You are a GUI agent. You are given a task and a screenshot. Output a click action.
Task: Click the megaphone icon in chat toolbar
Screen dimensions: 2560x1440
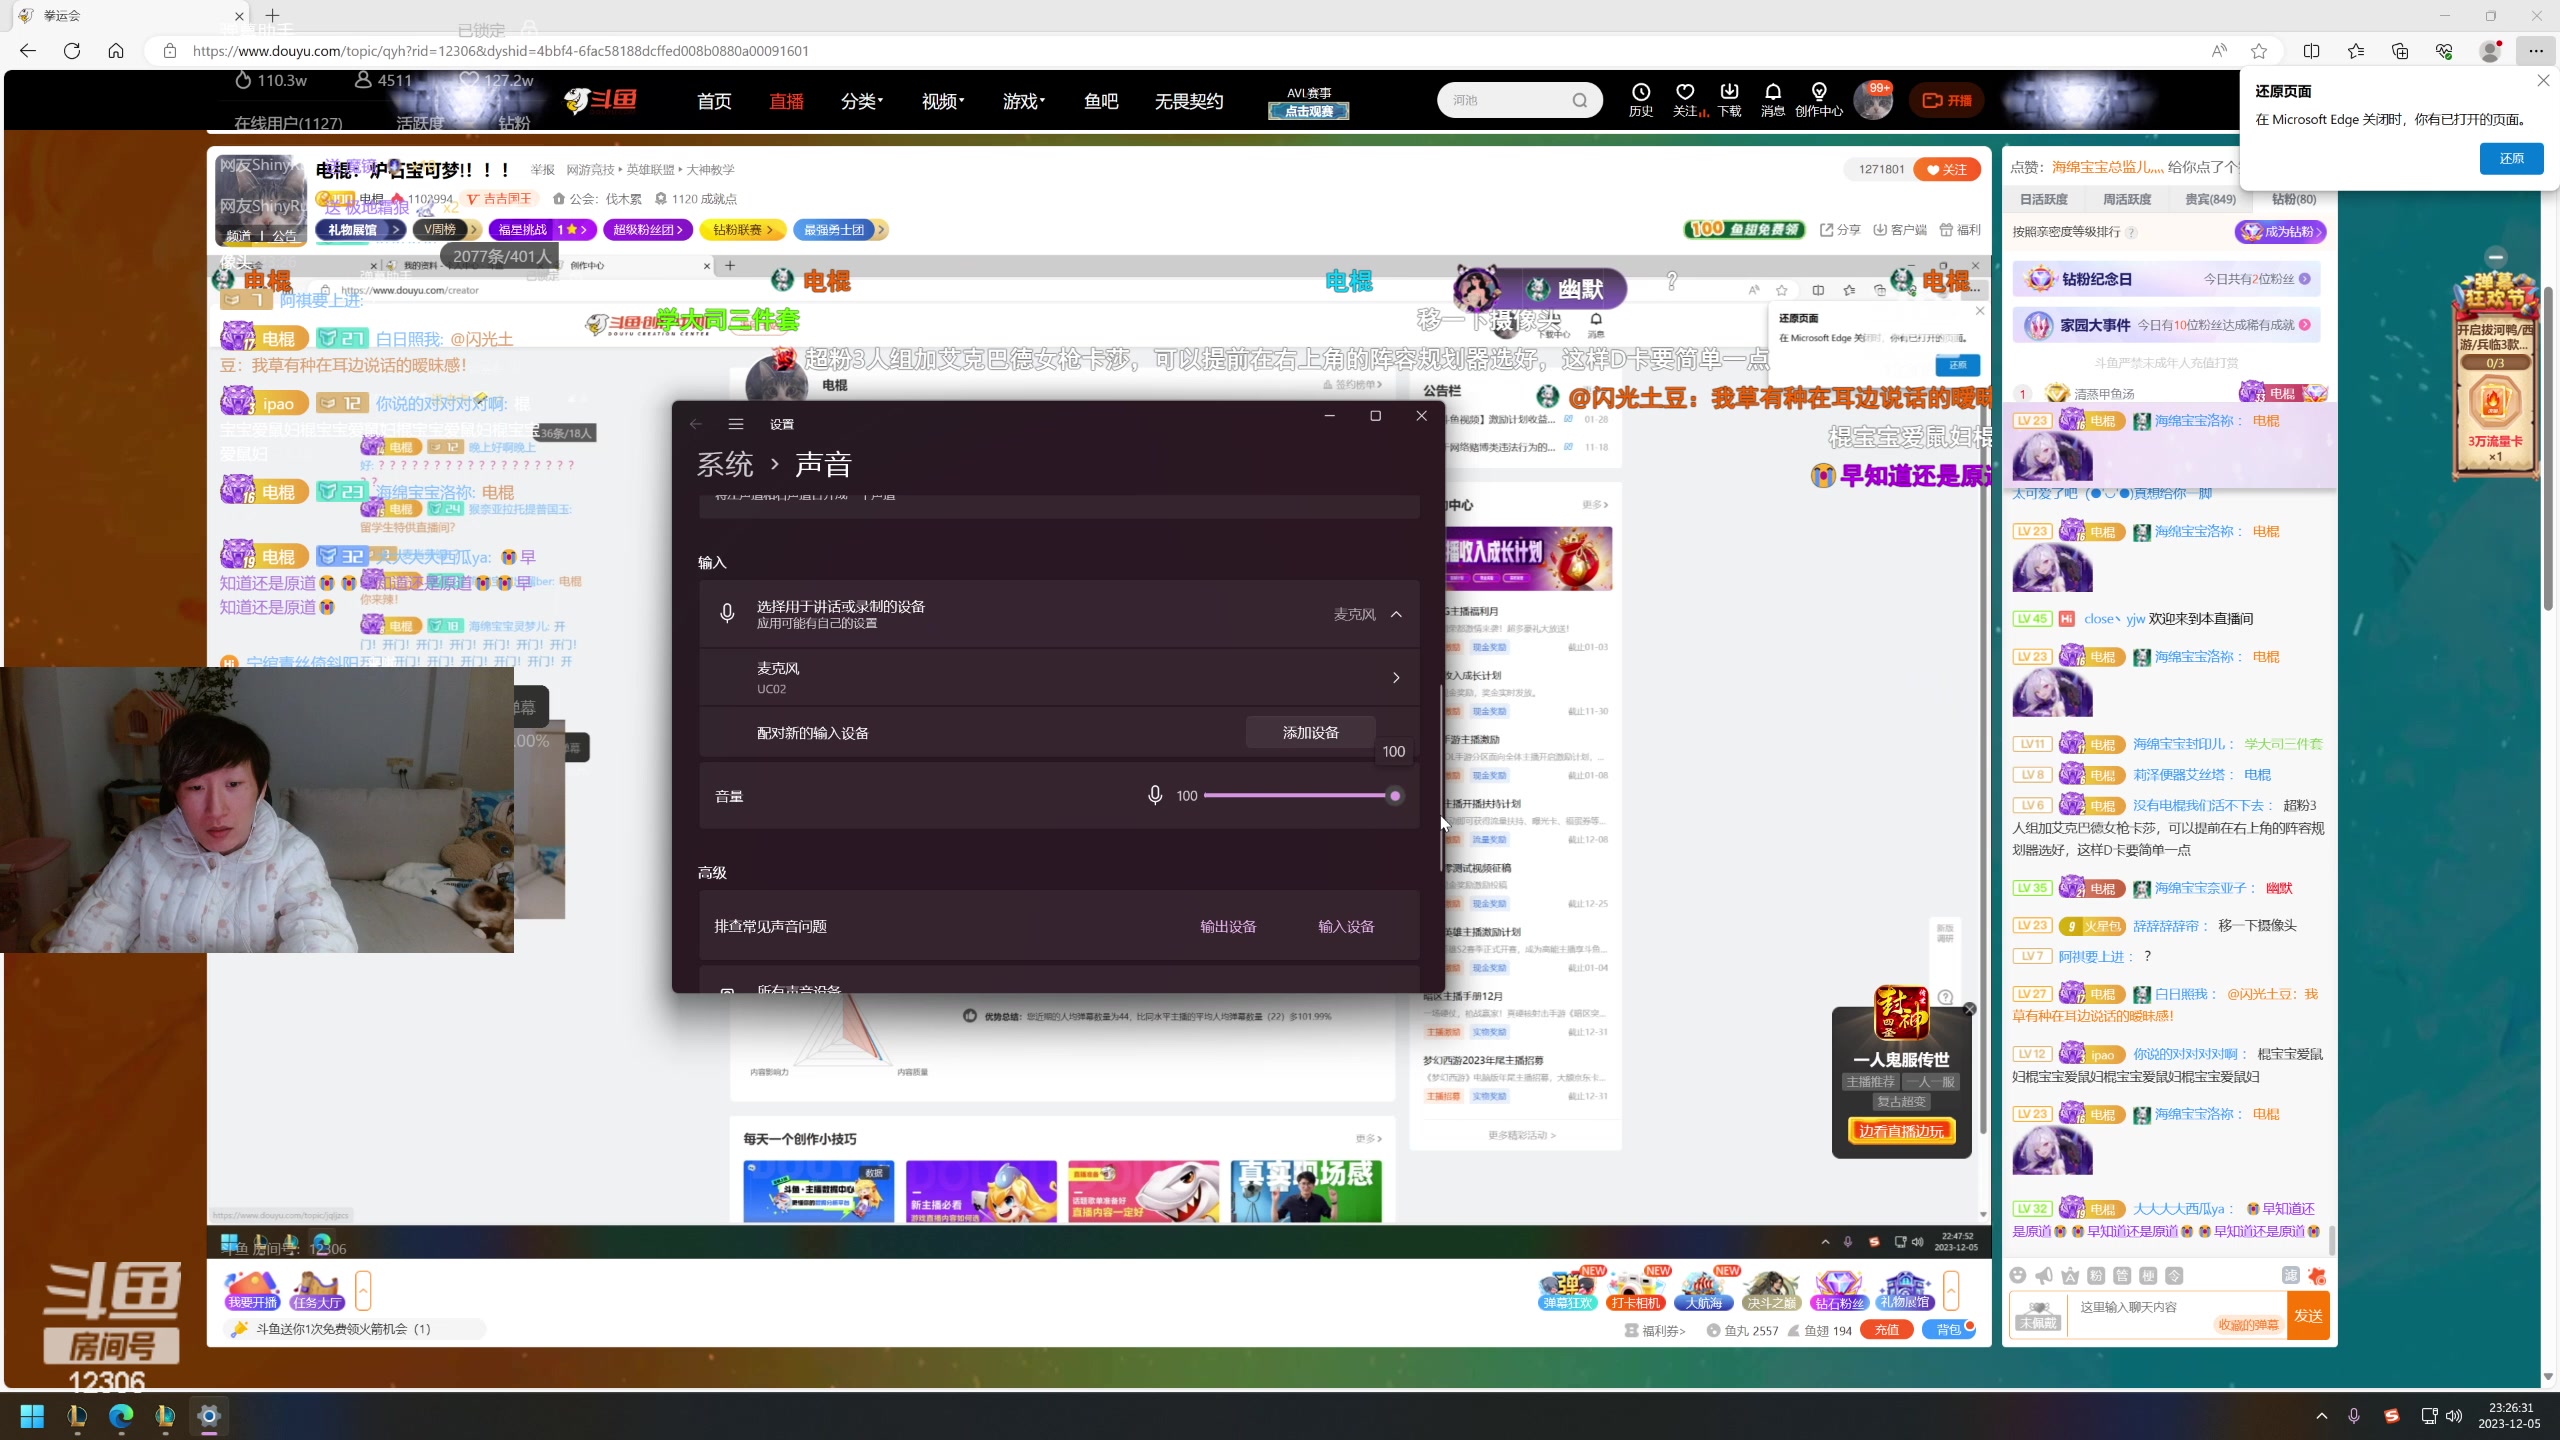(2044, 1275)
